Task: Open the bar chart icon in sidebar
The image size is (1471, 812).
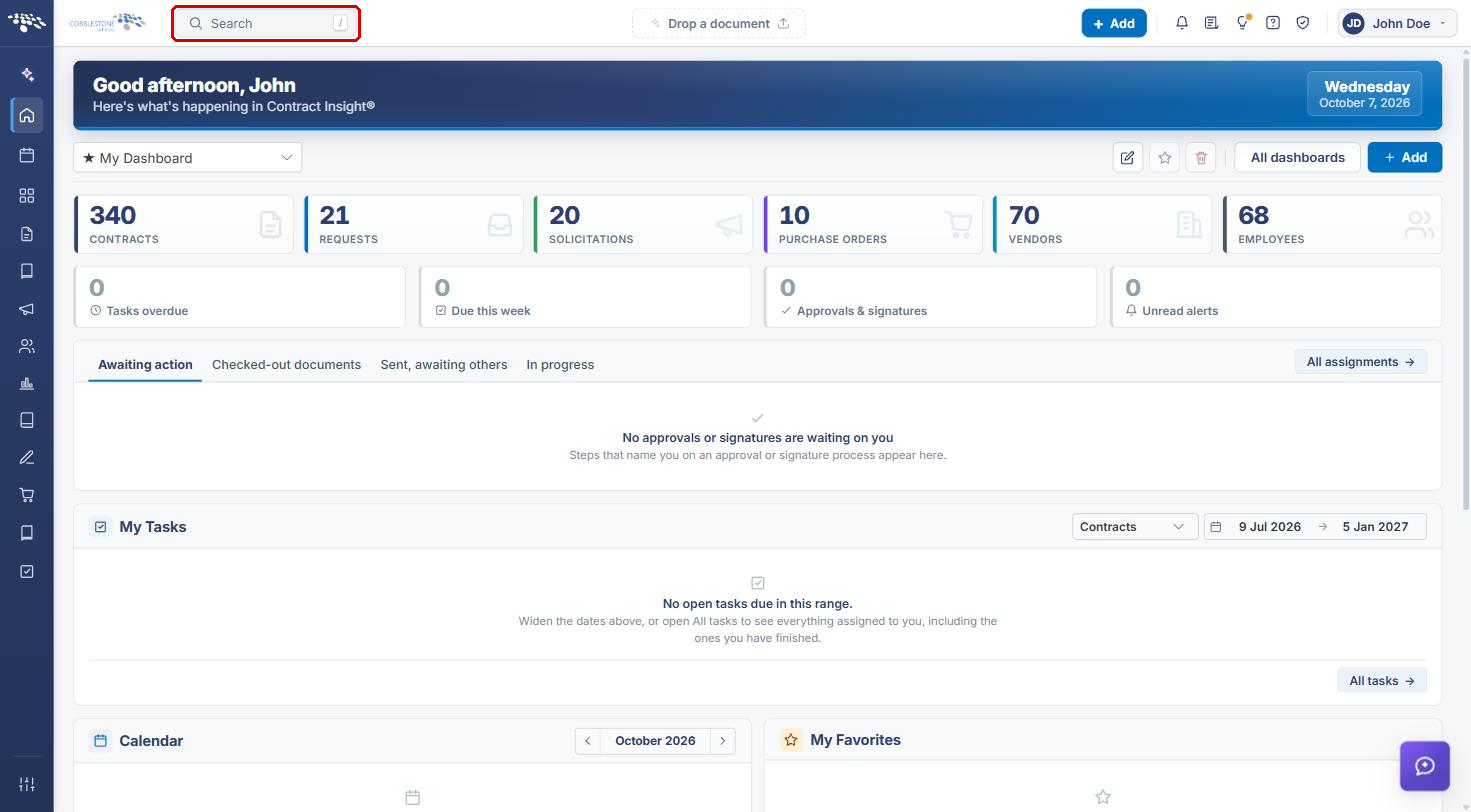Action: point(27,384)
